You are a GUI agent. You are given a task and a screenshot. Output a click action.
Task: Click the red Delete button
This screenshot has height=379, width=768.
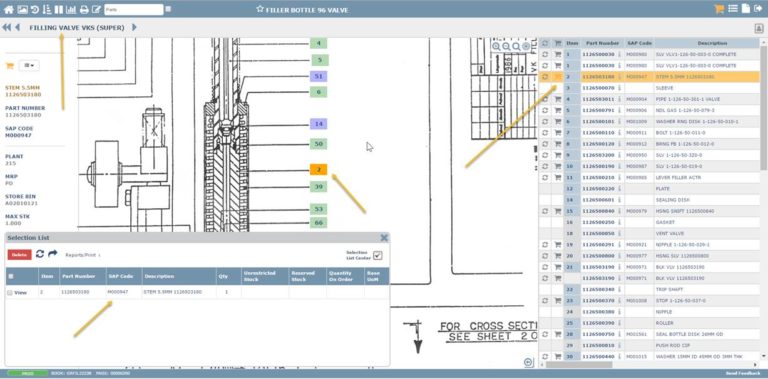coord(20,255)
